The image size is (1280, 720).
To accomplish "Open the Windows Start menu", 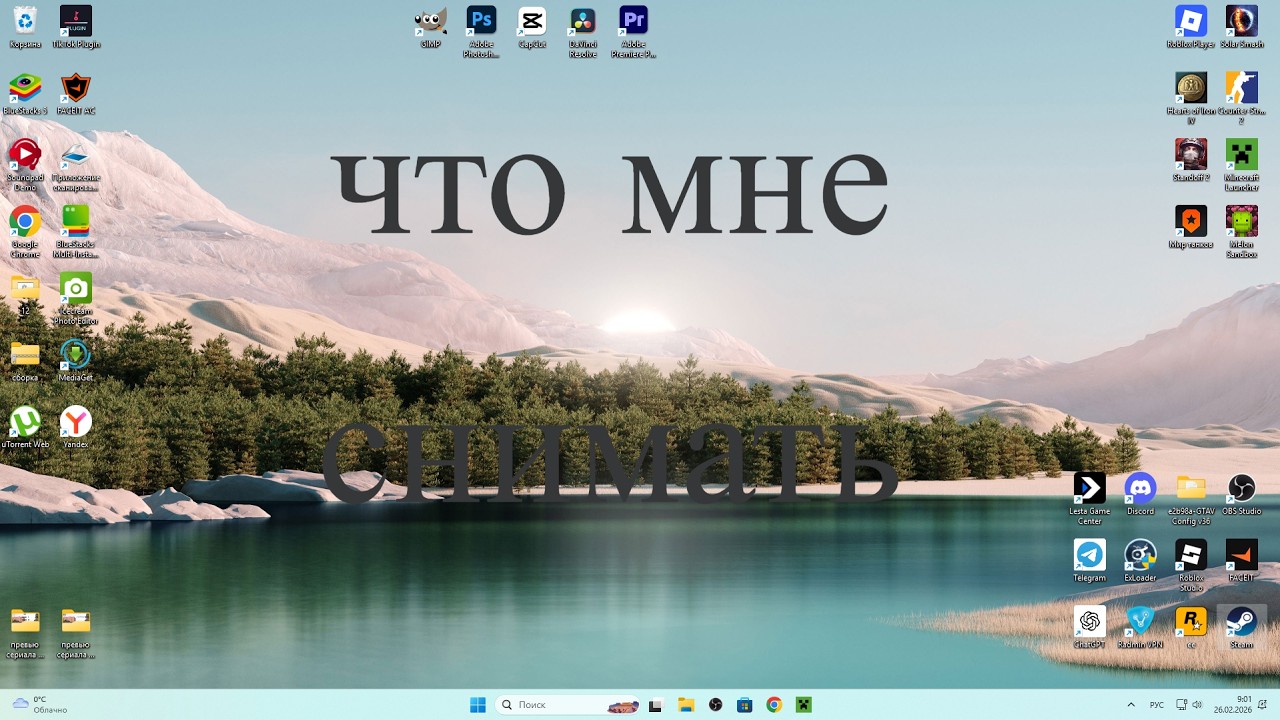I will tap(478, 705).
